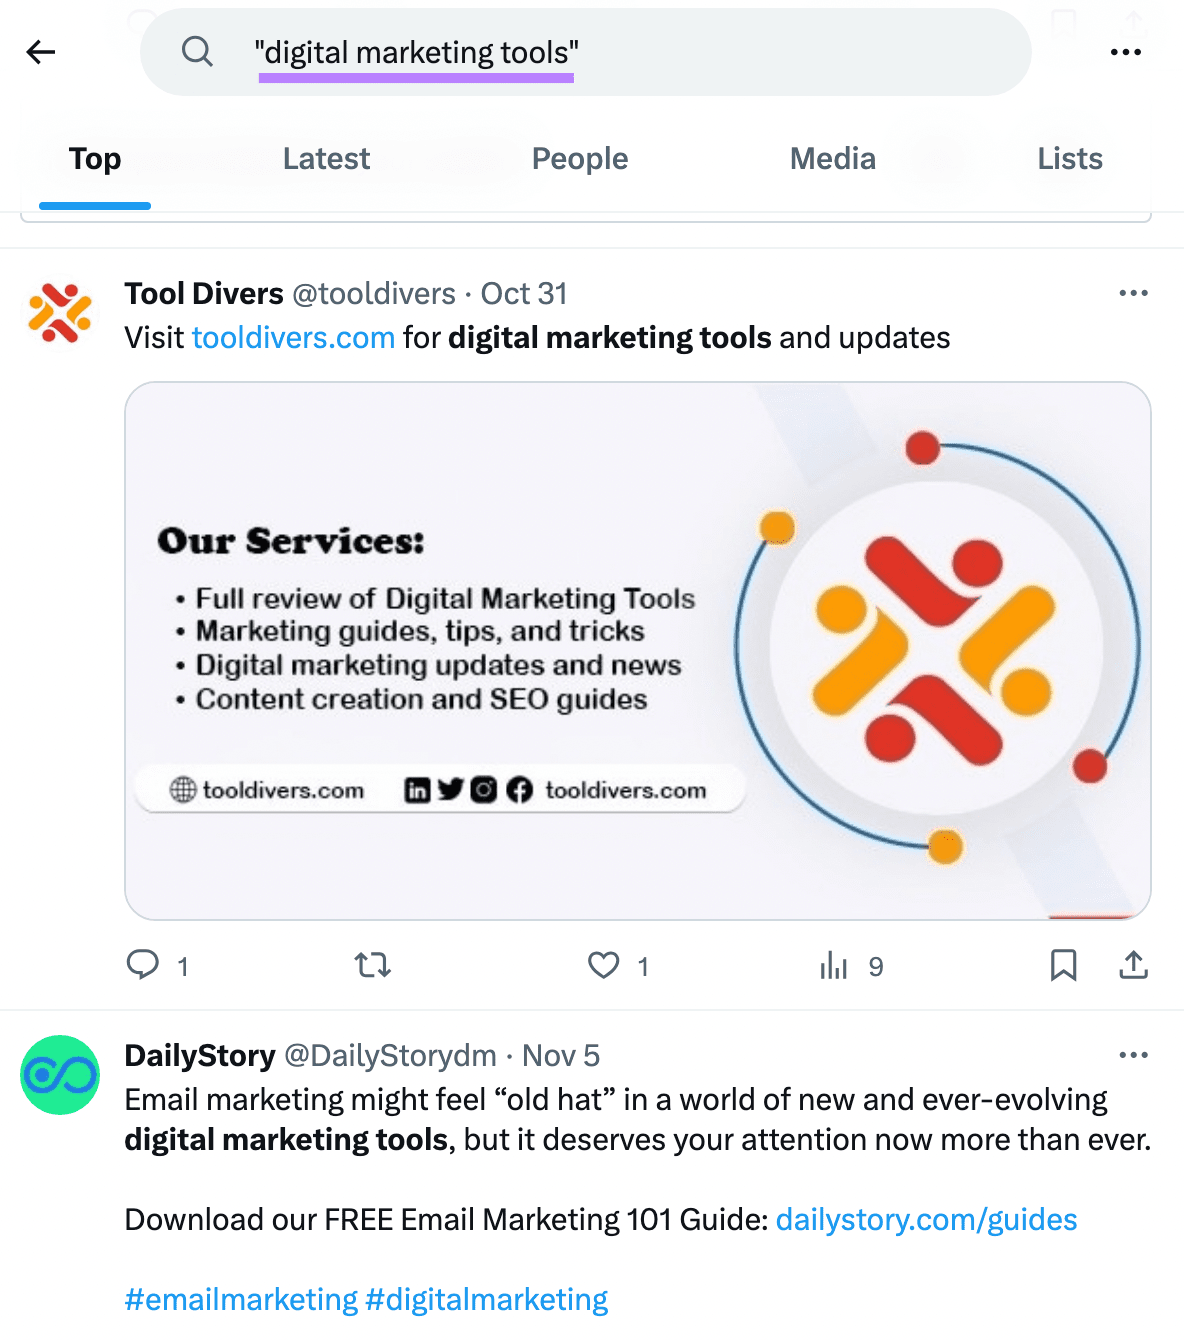1184x1340 pixels.
Task: Open the search options menu
Action: pyautogui.click(x=1127, y=51)
